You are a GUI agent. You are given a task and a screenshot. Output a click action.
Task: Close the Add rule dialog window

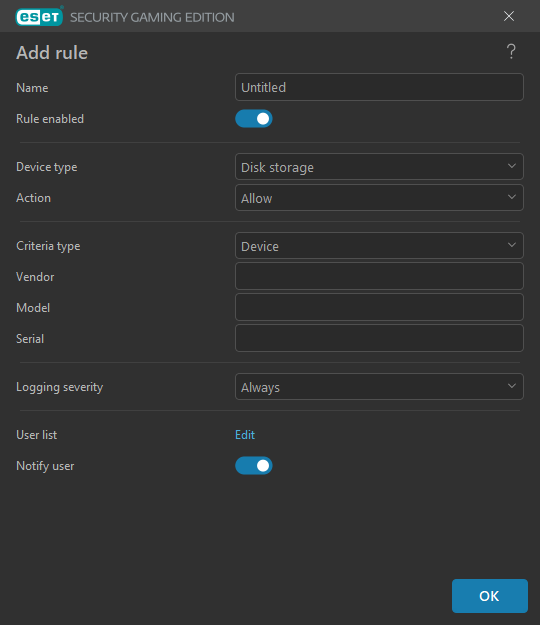coord(509,16)
